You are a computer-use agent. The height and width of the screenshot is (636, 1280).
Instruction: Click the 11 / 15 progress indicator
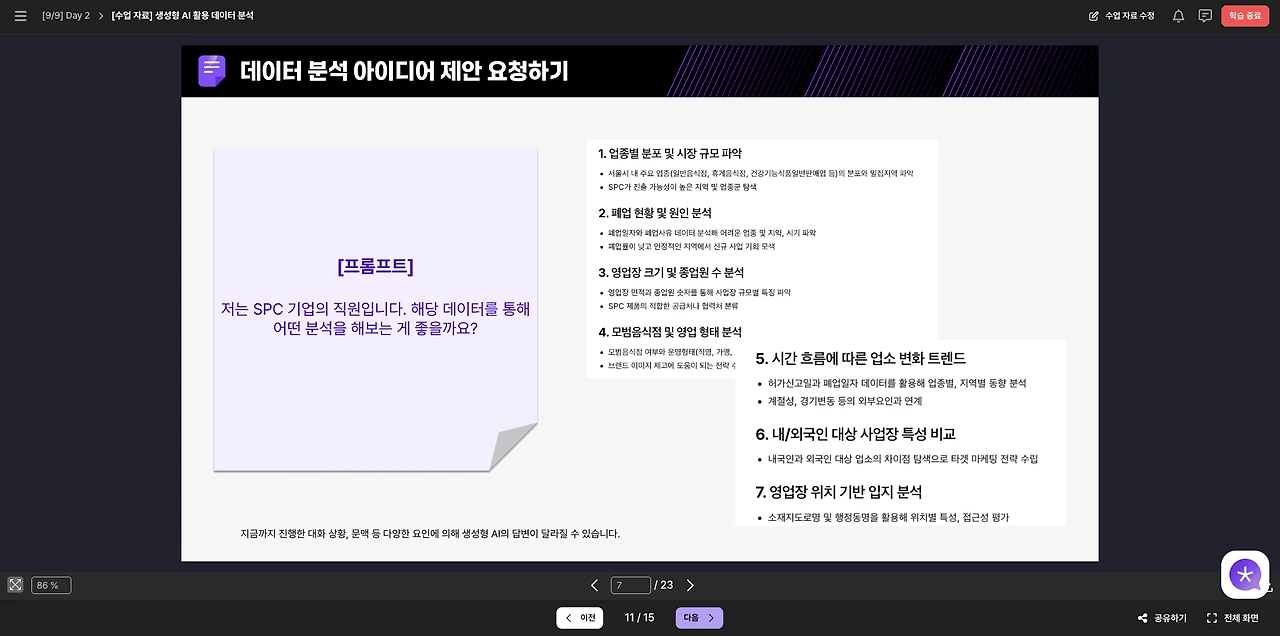(639, 618)
